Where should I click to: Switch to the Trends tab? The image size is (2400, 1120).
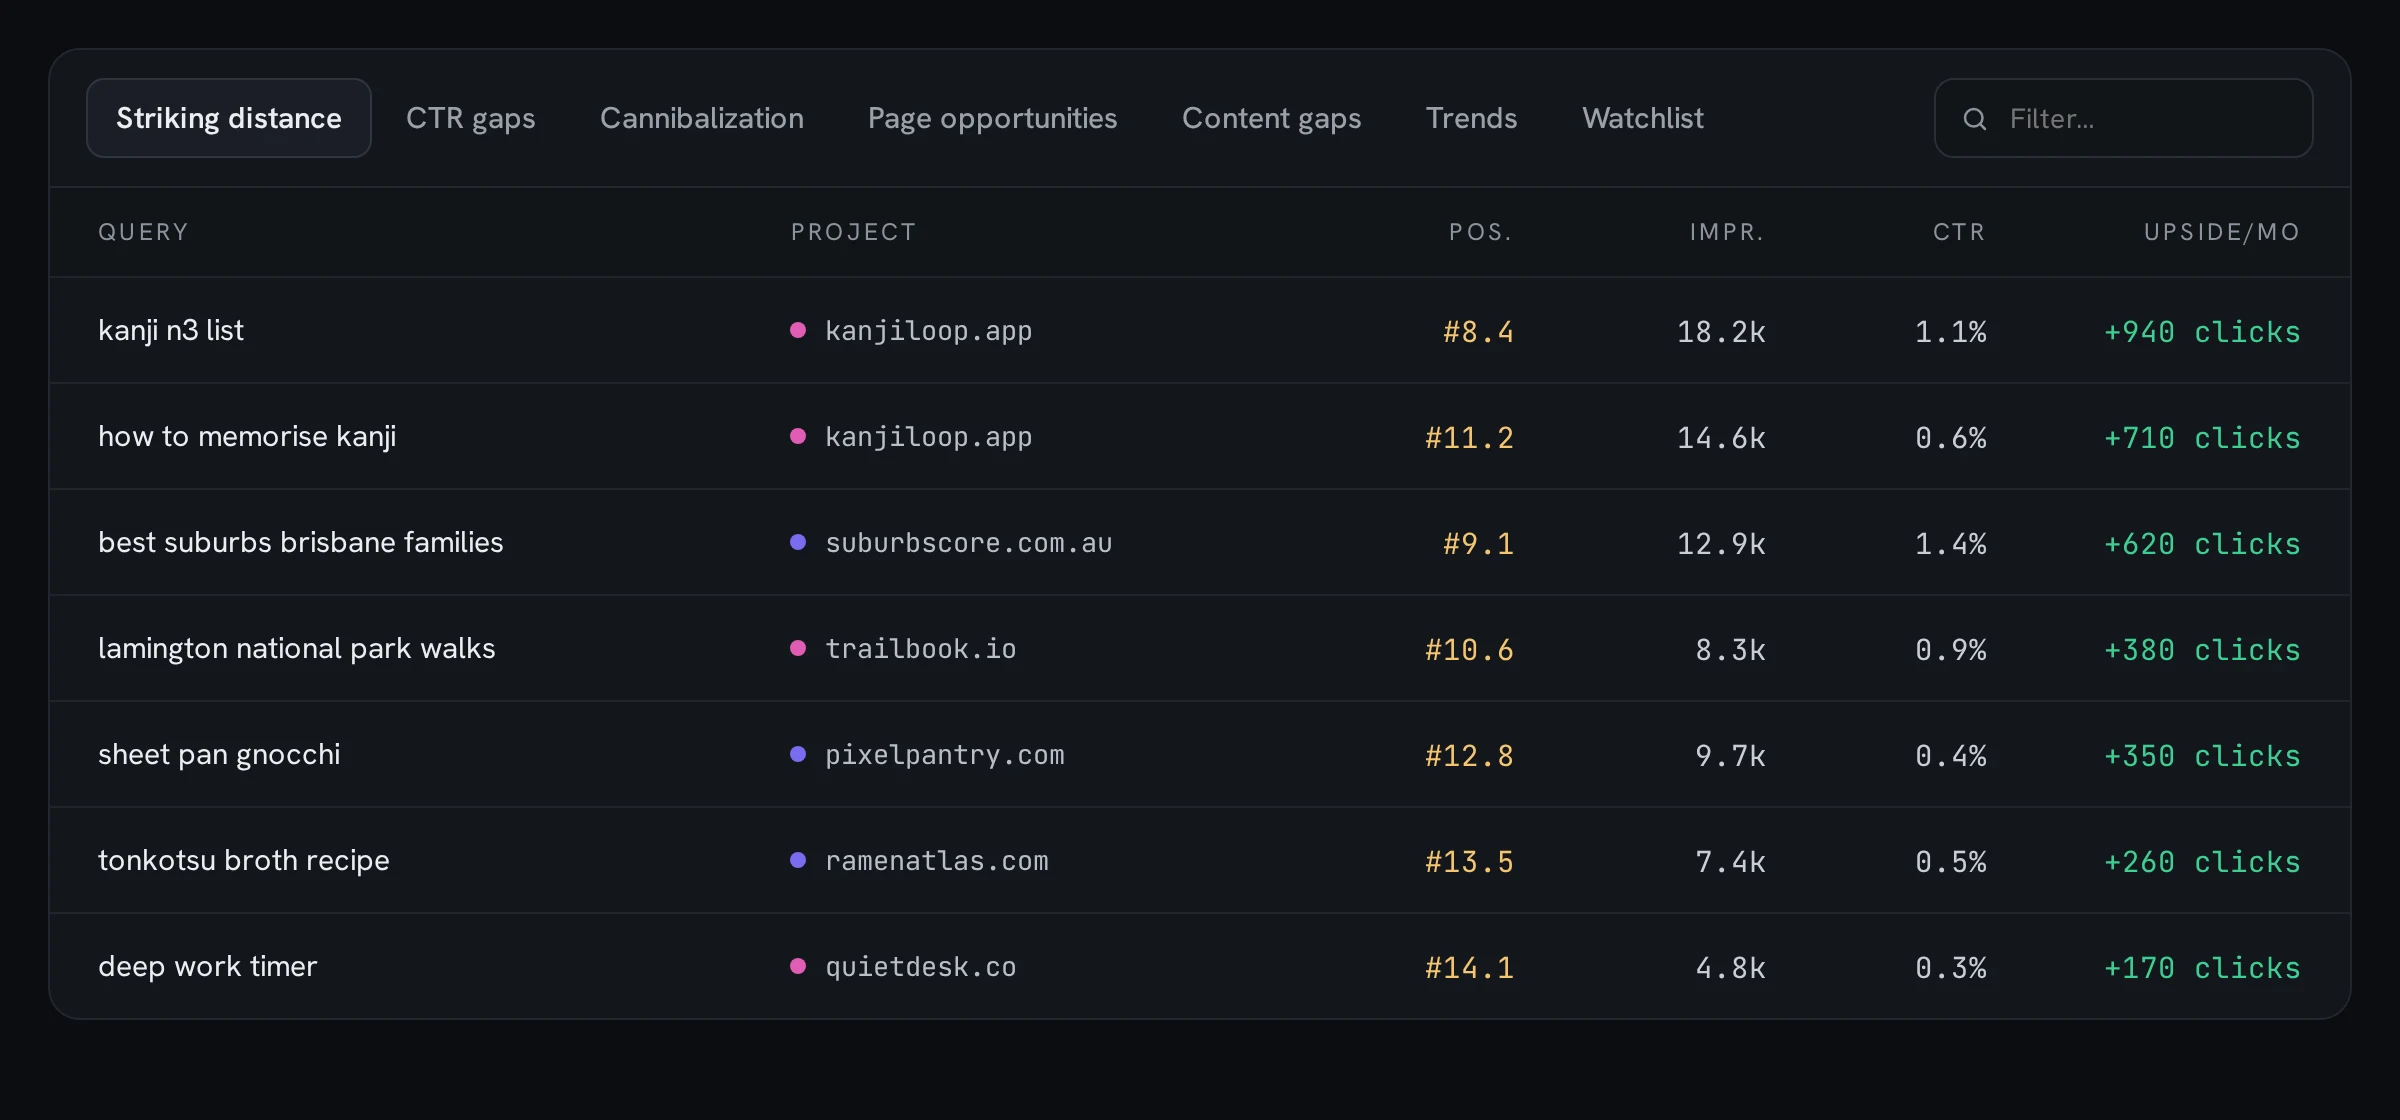pyautogui.click(x=1472, y=118)
